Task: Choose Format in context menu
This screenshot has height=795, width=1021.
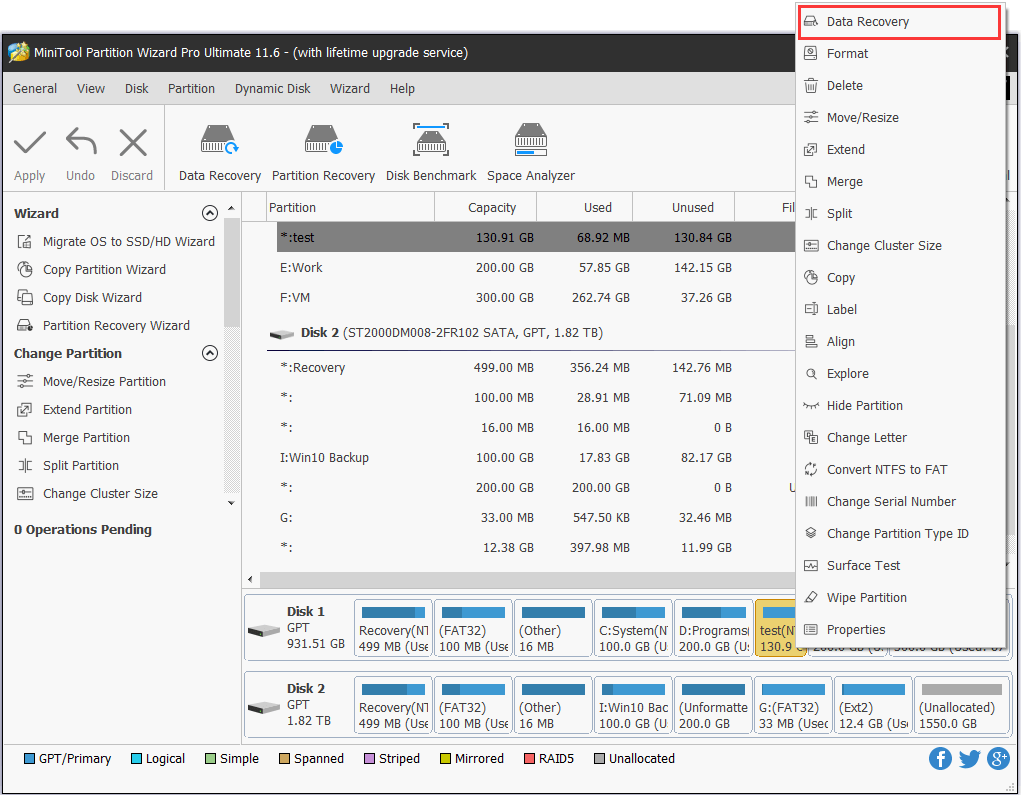Action: [x=899, y=53]
